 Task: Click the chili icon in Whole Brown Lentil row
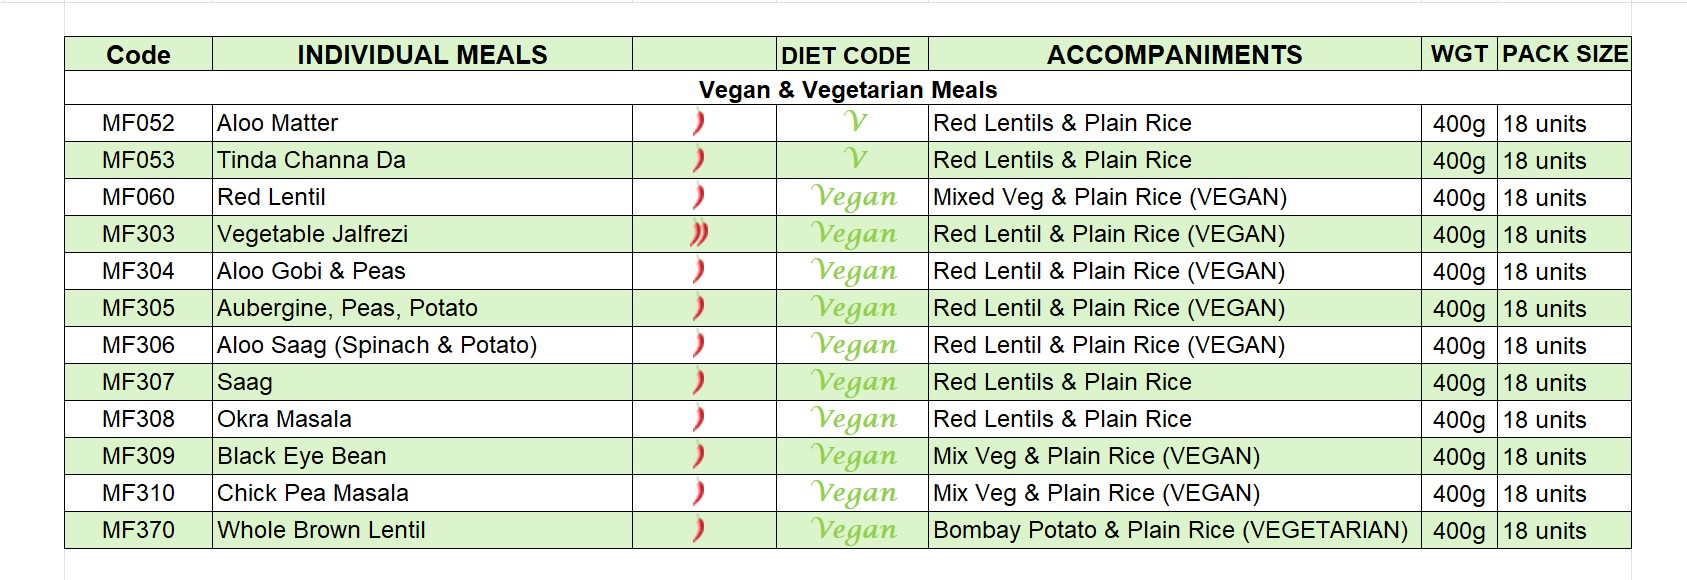click(698, 530)
